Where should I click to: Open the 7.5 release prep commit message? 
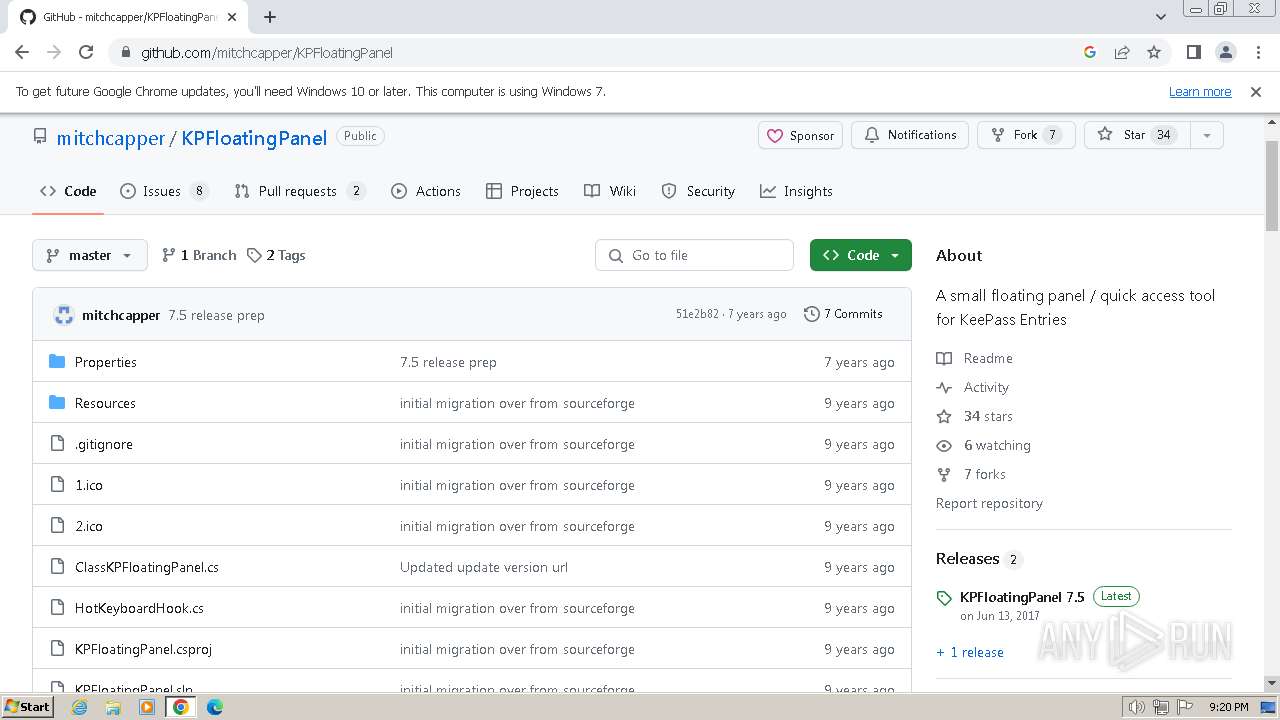click(x=216, y=315)
